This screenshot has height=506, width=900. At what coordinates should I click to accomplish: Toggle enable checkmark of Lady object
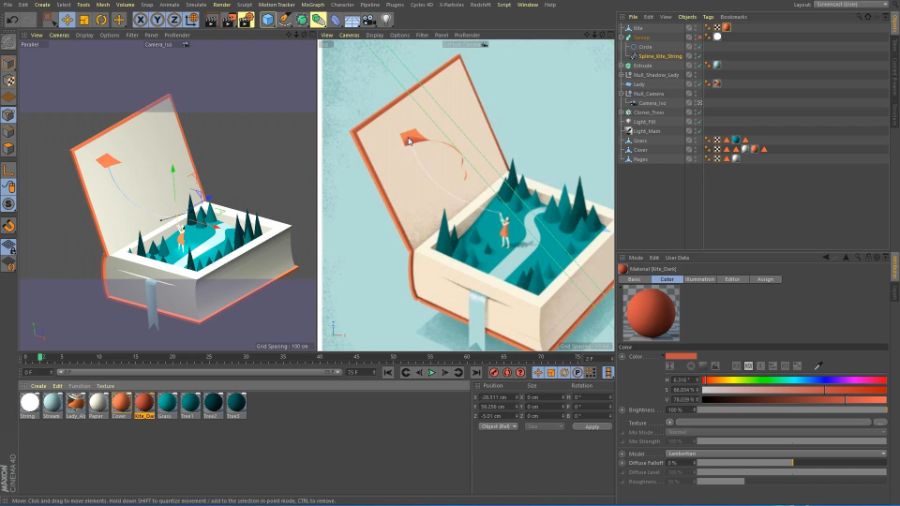coord(699,84)
